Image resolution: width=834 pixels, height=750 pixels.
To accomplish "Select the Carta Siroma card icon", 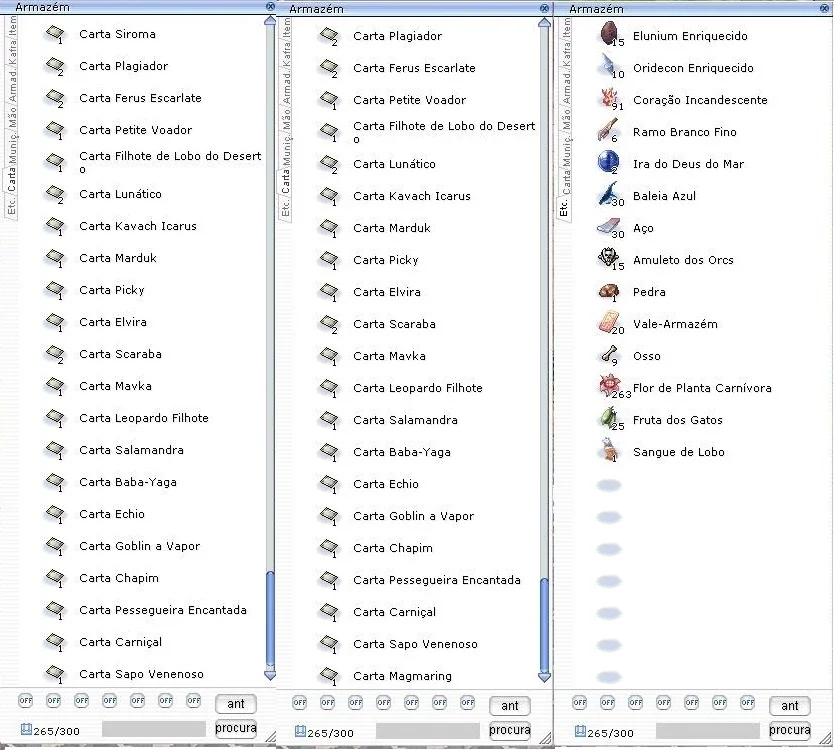I will (55, 34).
